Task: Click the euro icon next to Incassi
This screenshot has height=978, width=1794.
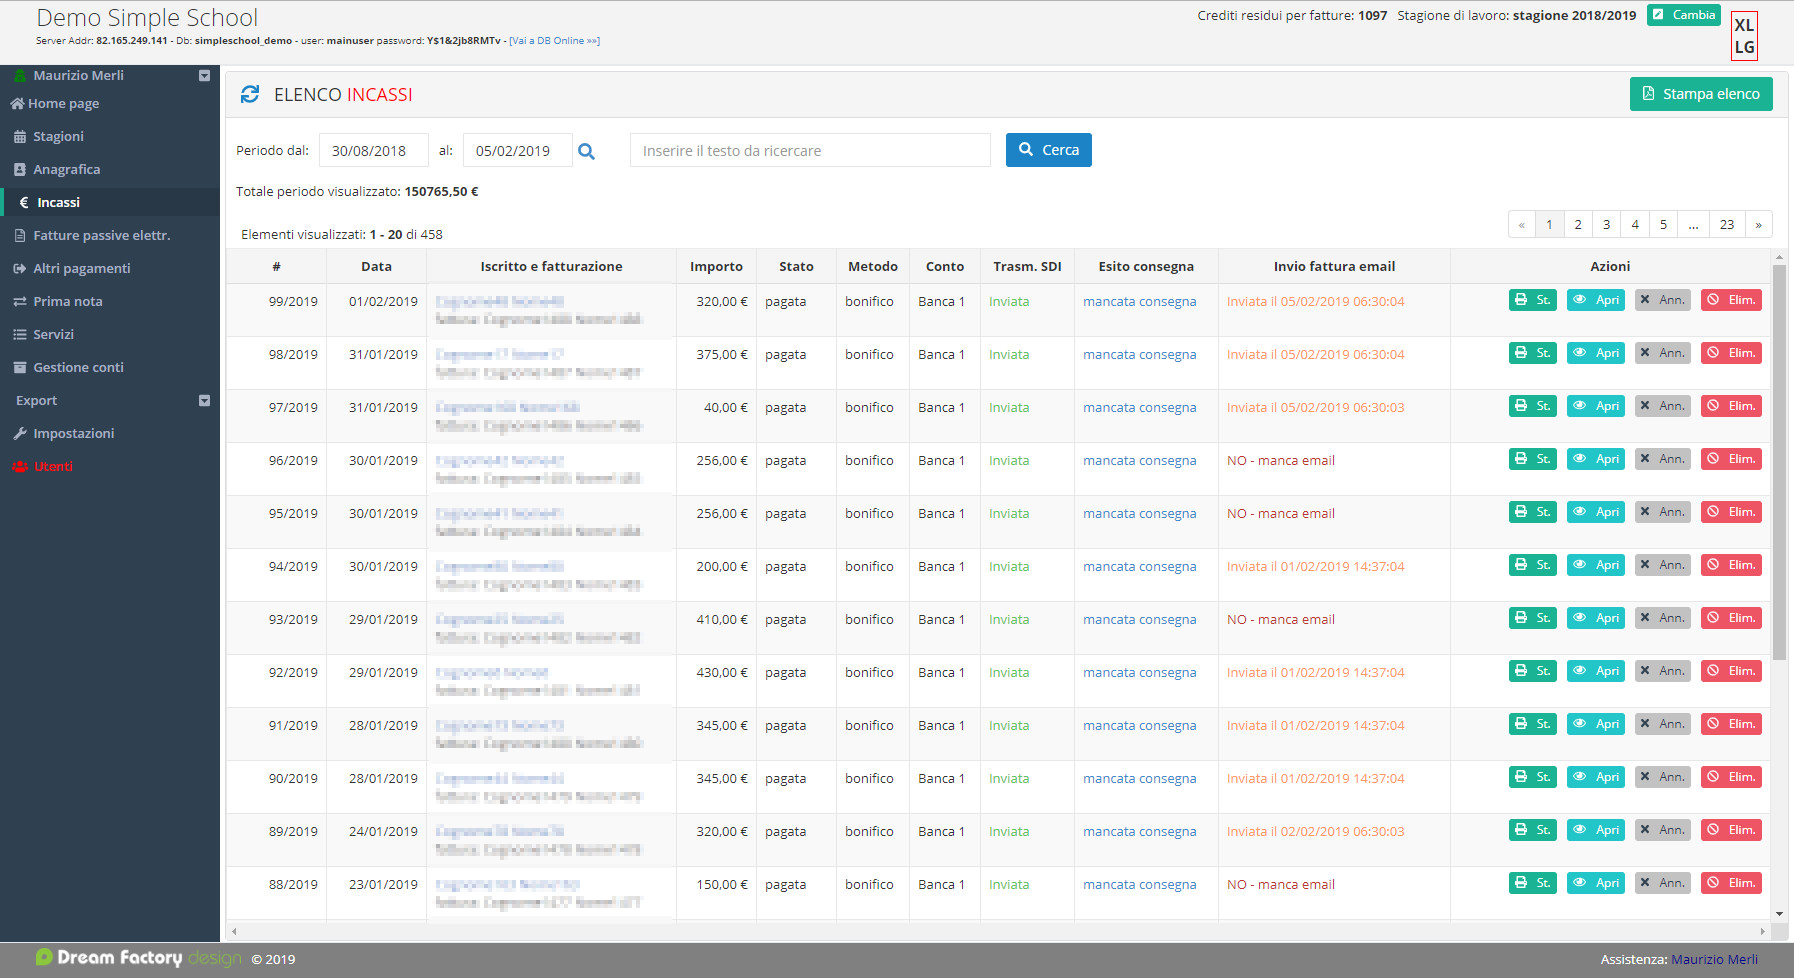Action: (24, 202)
